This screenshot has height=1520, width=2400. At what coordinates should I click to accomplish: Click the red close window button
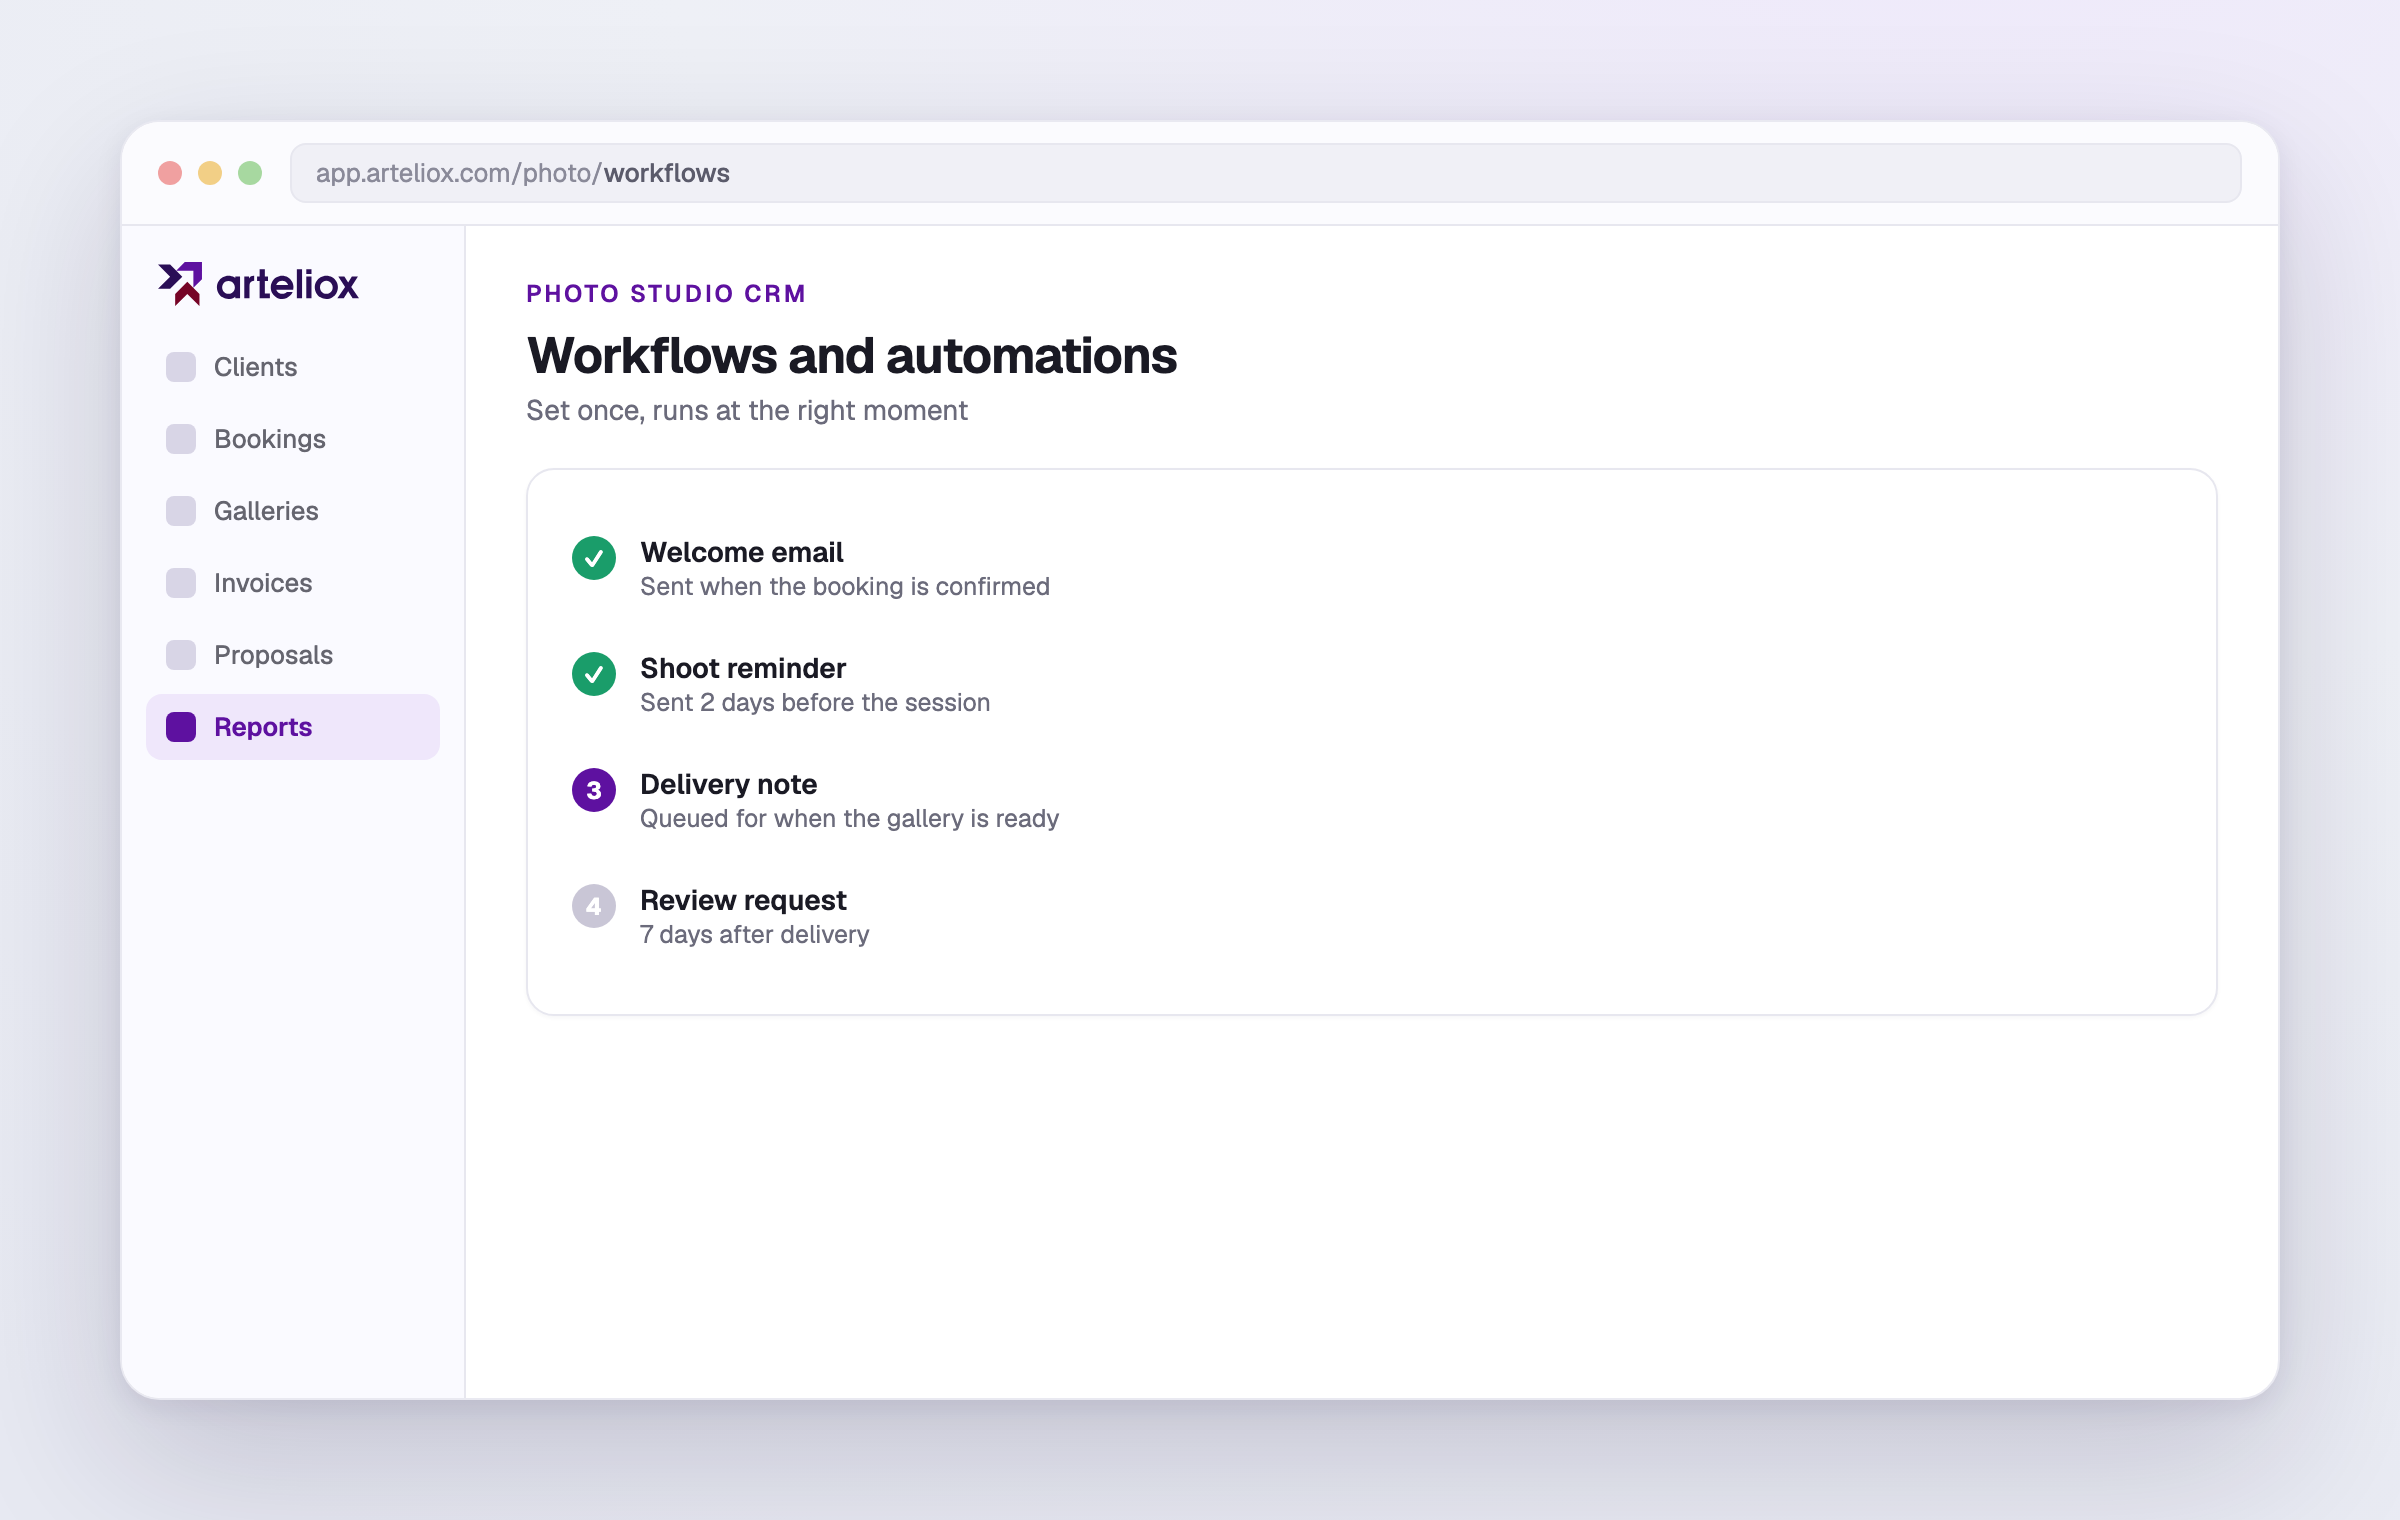[x=170, y=173]
